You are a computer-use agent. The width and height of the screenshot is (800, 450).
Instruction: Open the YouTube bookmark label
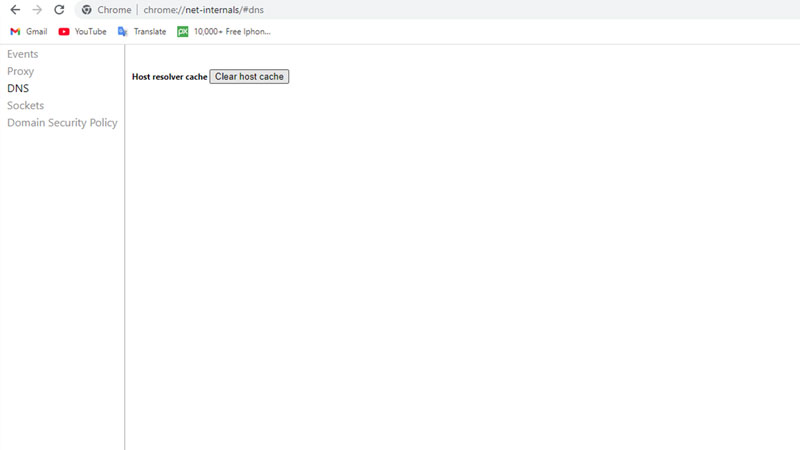tap(91, 32)
